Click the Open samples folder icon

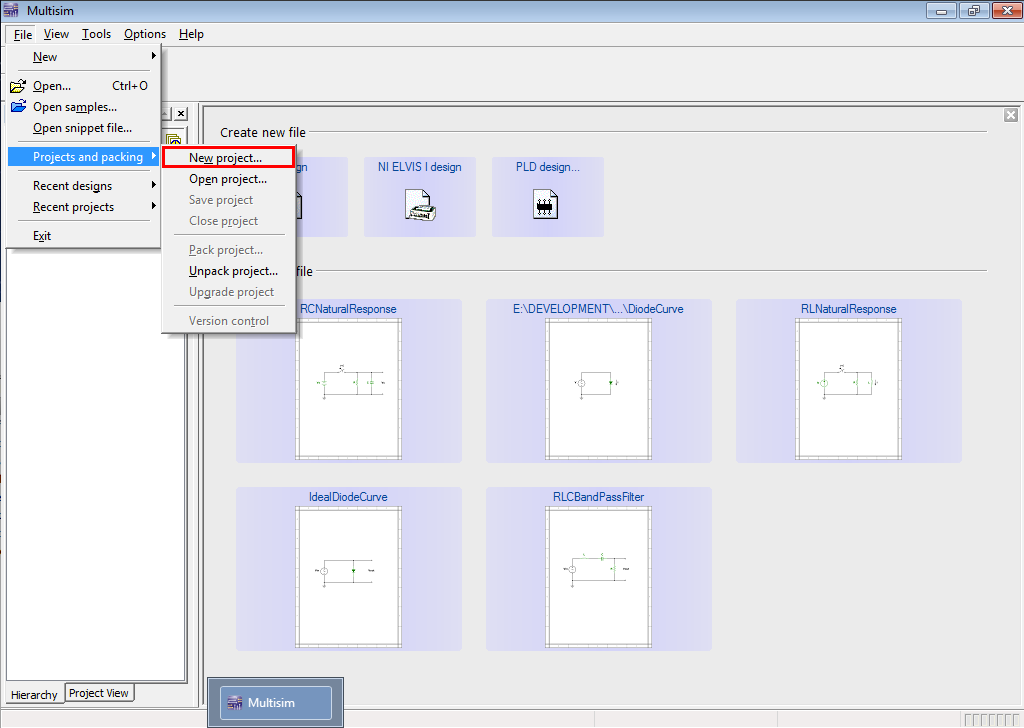click(18, 106)
